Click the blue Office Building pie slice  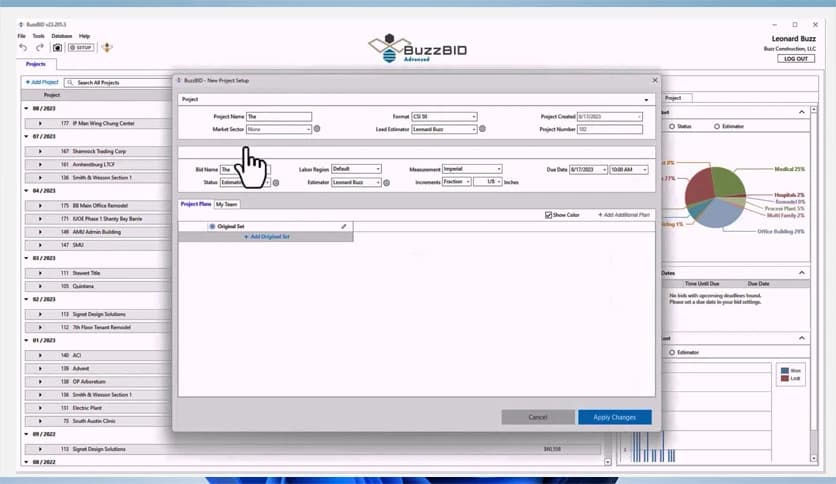click(x=720, y=213)
